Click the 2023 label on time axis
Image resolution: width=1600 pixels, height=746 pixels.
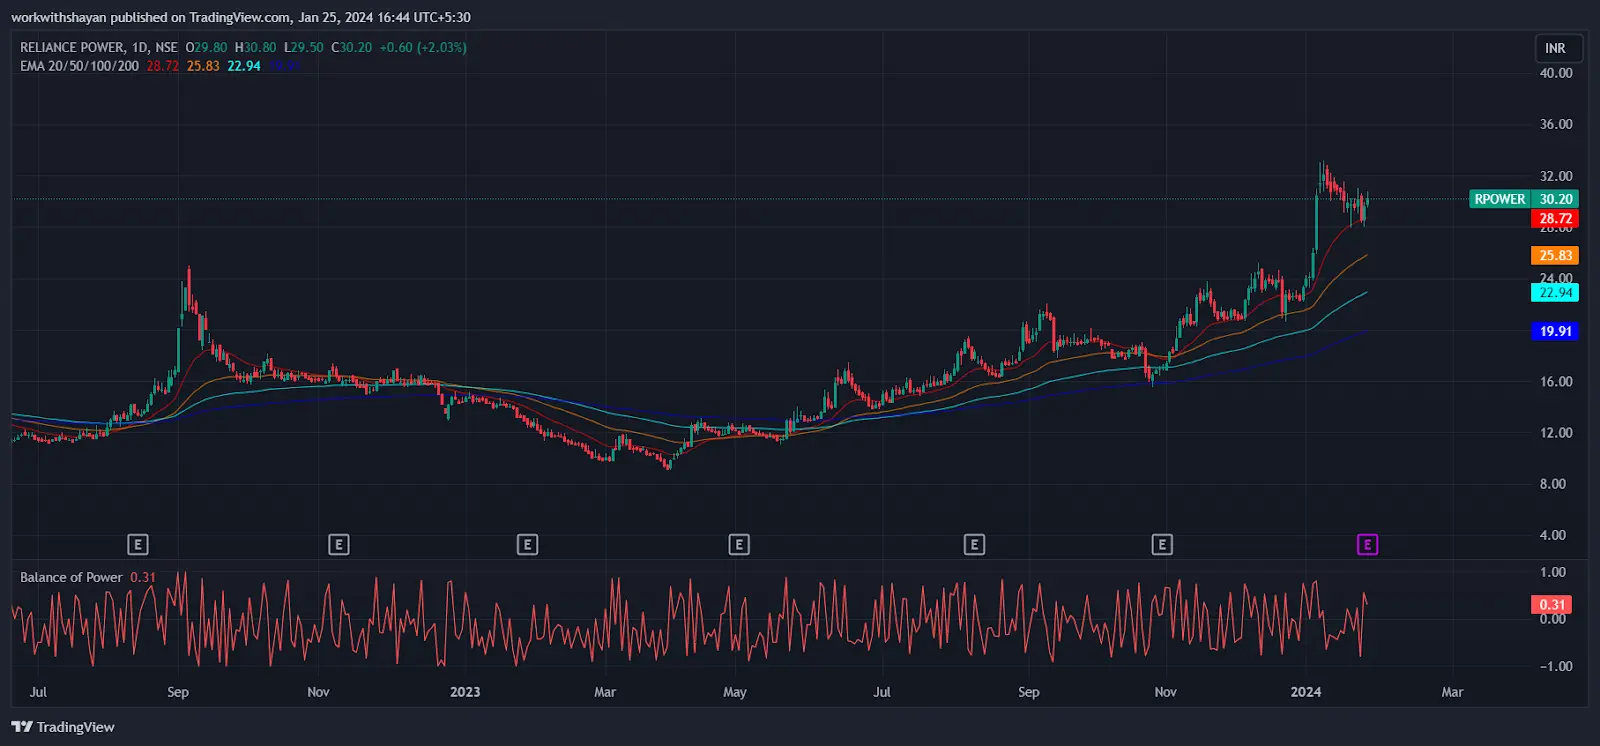[x=465, y=692]
